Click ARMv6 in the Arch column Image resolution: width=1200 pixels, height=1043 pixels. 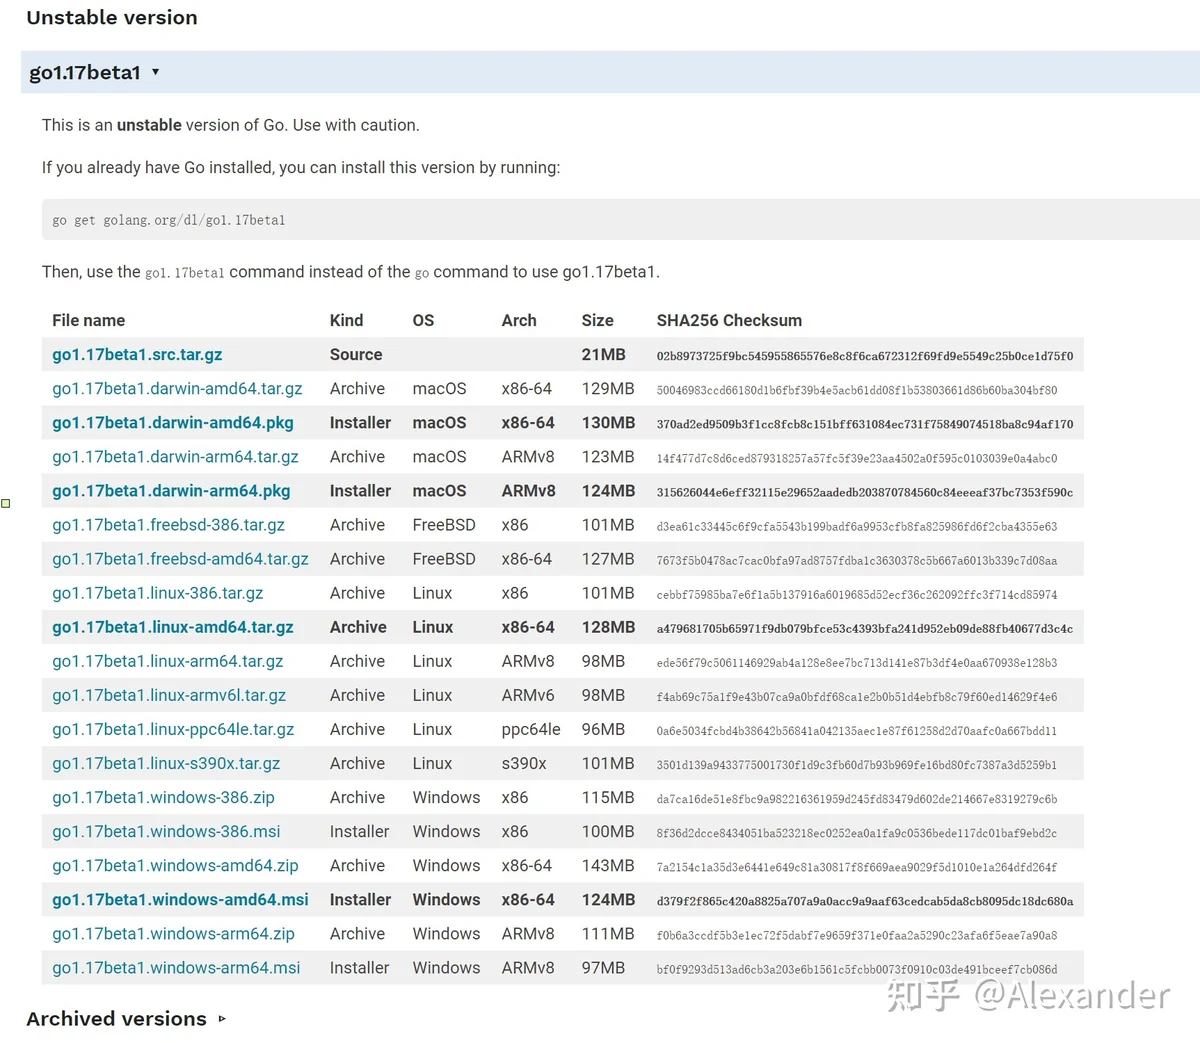coord(528,695)
